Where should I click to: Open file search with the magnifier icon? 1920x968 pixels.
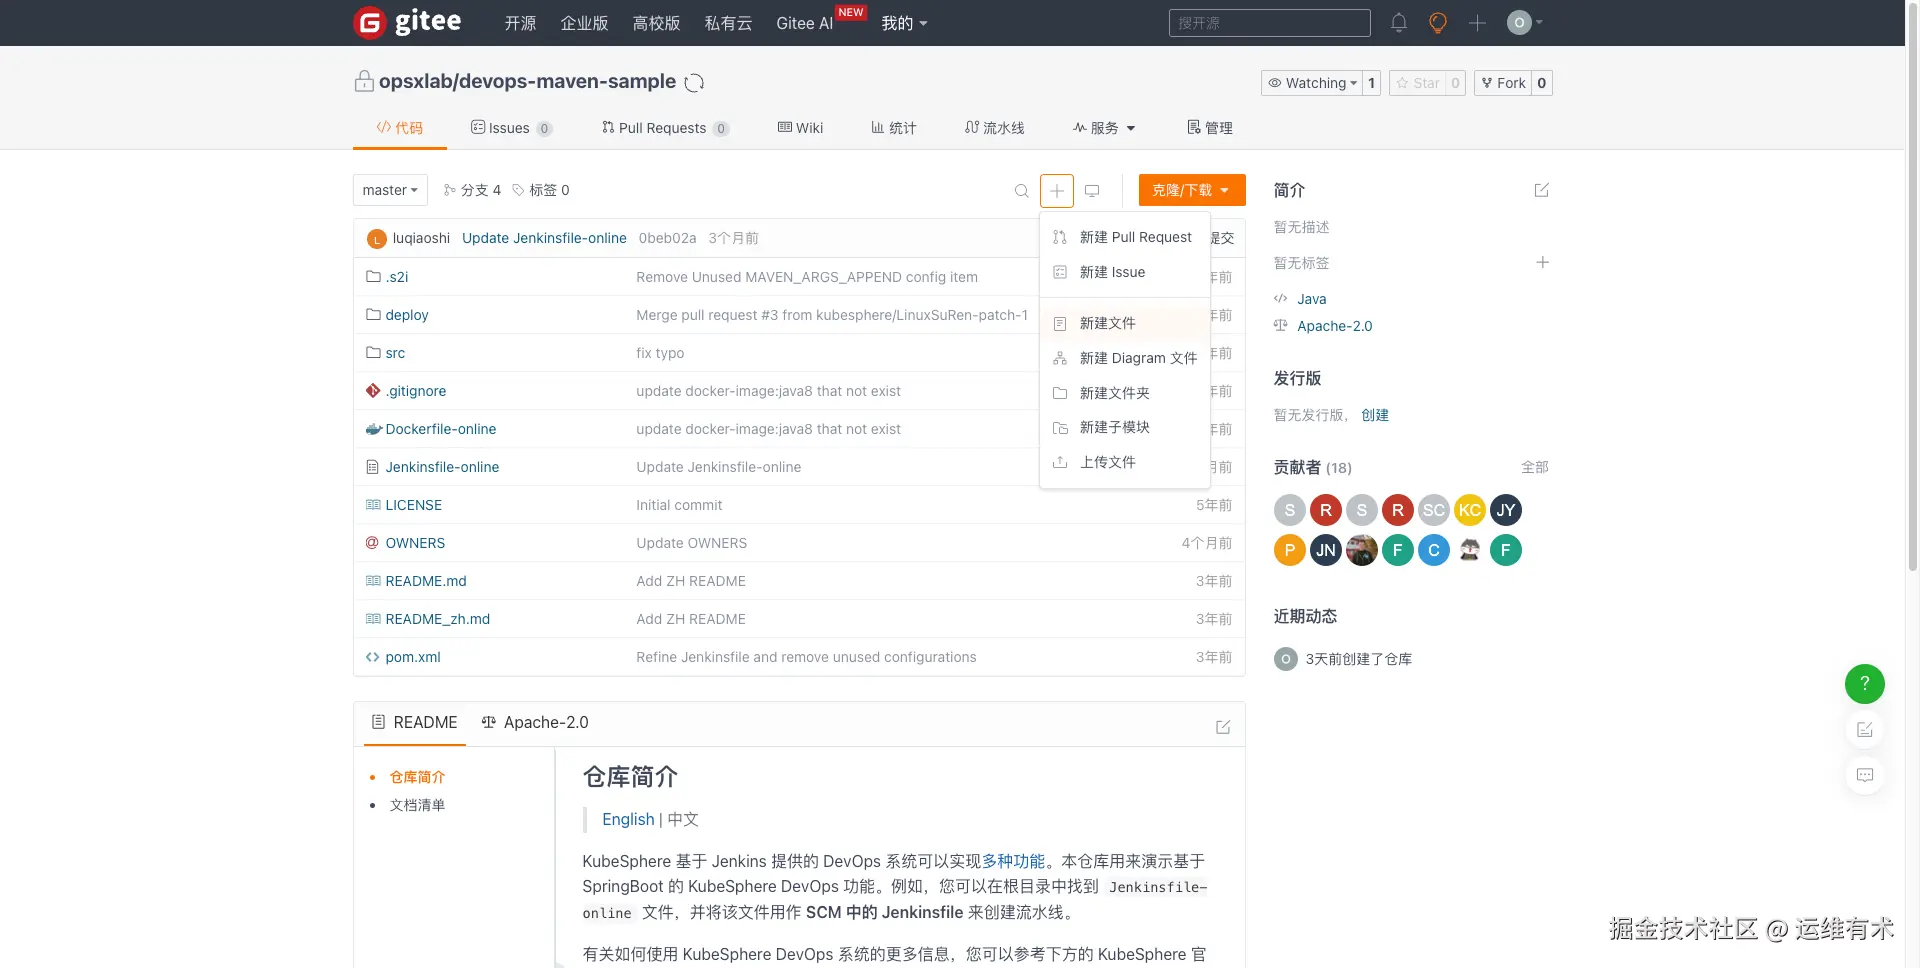tap(1021, 190)
